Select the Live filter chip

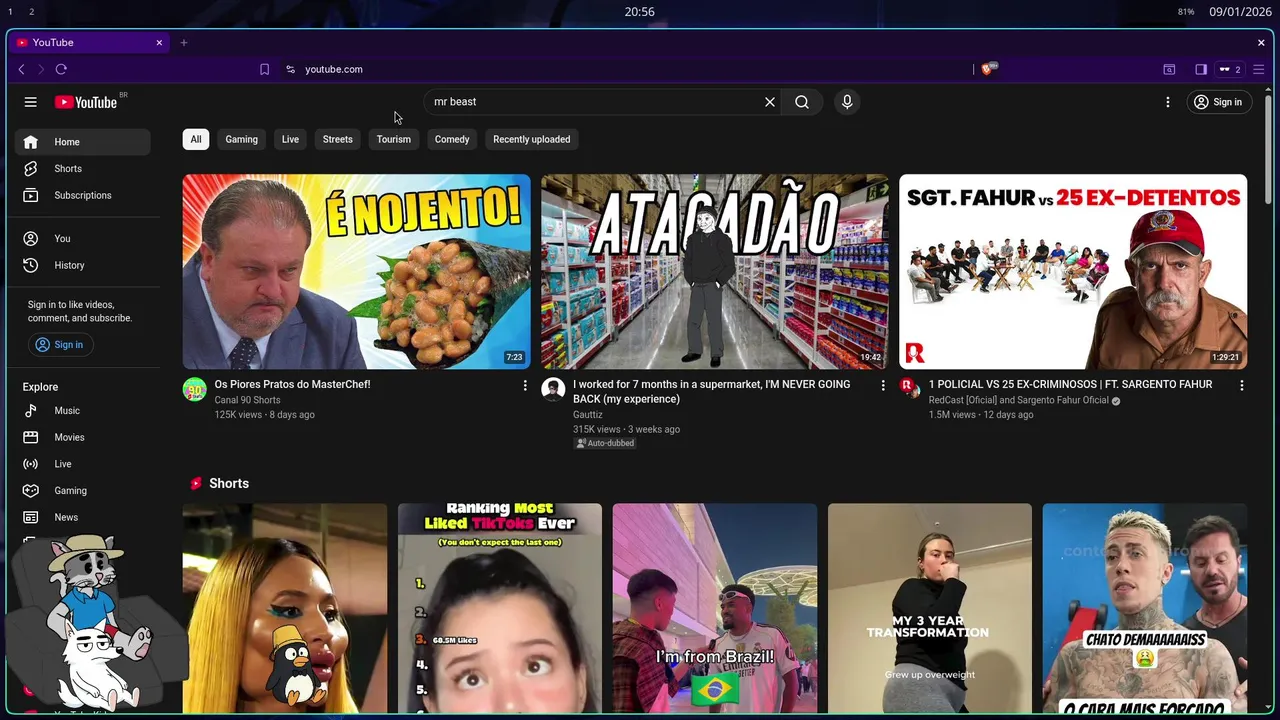290,139
